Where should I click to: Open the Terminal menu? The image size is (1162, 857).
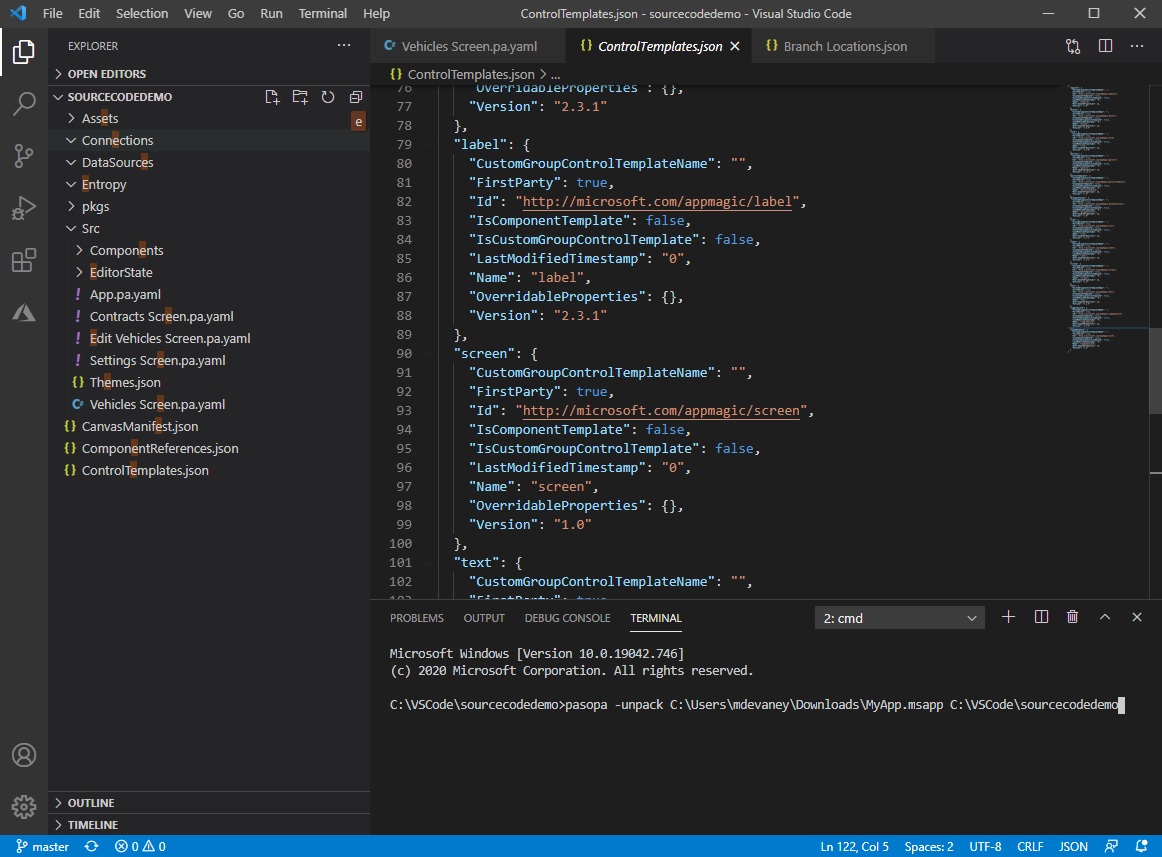[x=322, y=13]
